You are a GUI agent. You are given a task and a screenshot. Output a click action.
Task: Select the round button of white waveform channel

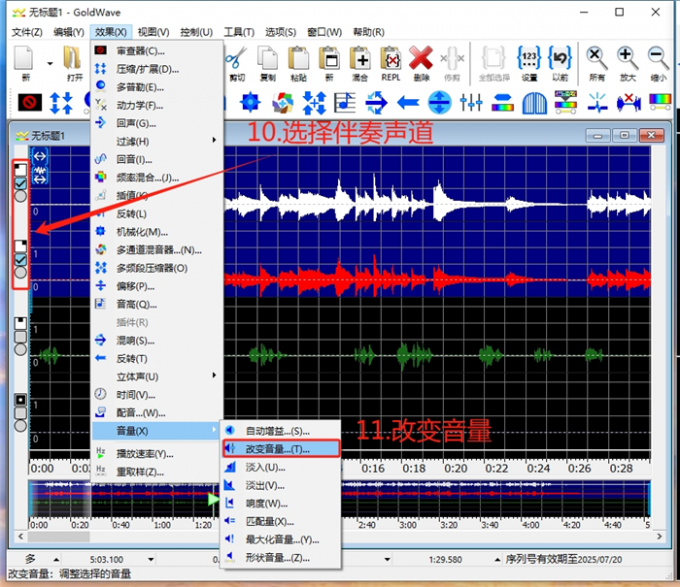[20, 196]
